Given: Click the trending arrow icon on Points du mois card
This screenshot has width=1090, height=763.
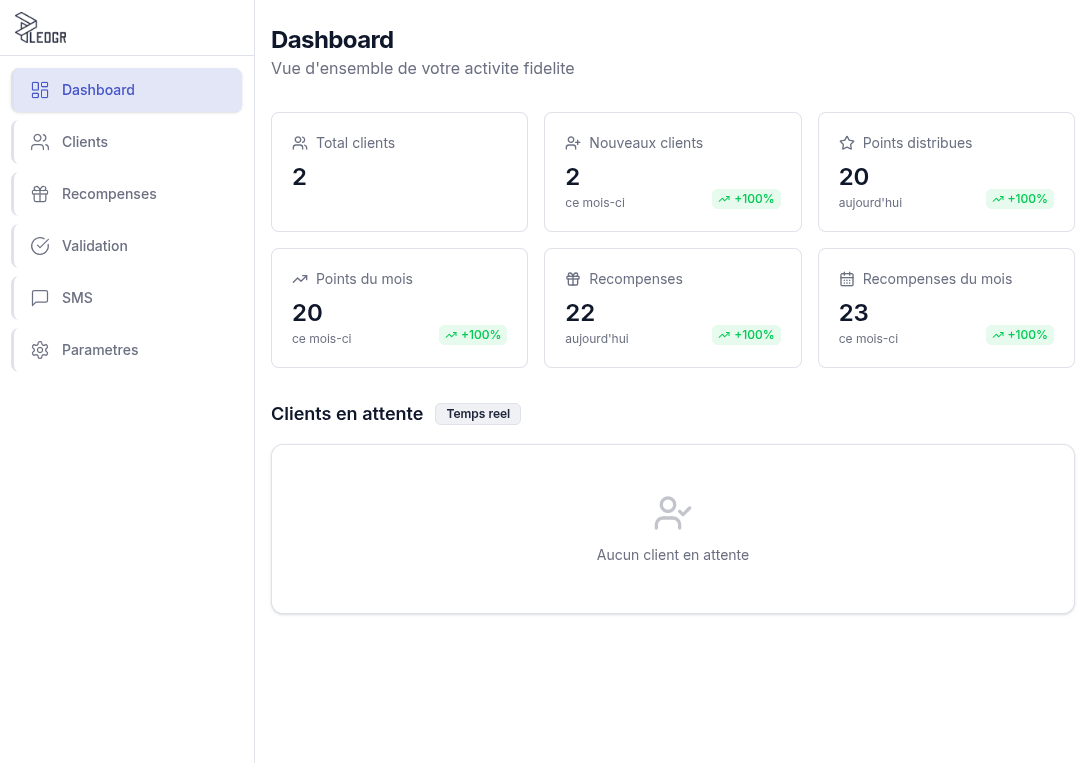Looking at the screenshot, I should coord(300,279).
